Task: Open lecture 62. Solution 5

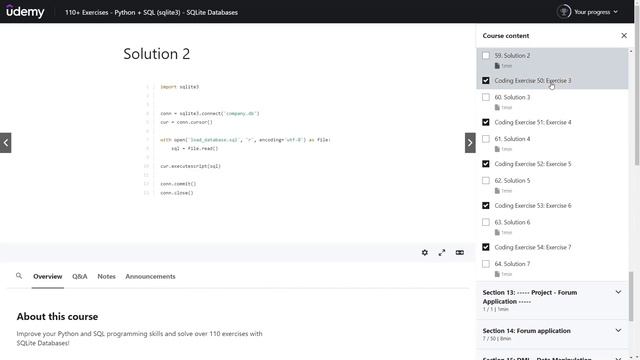Action: pos(512,180)
